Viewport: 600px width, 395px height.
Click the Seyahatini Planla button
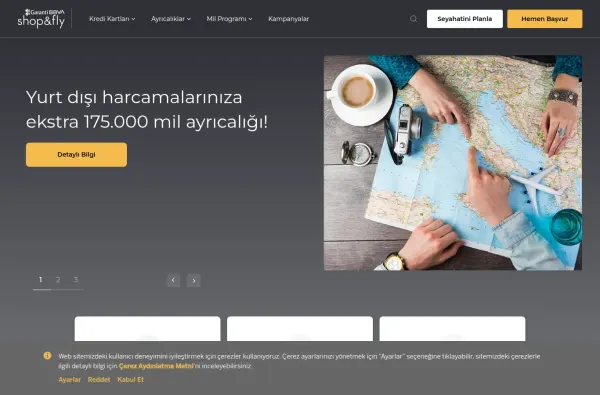(465, 19)
